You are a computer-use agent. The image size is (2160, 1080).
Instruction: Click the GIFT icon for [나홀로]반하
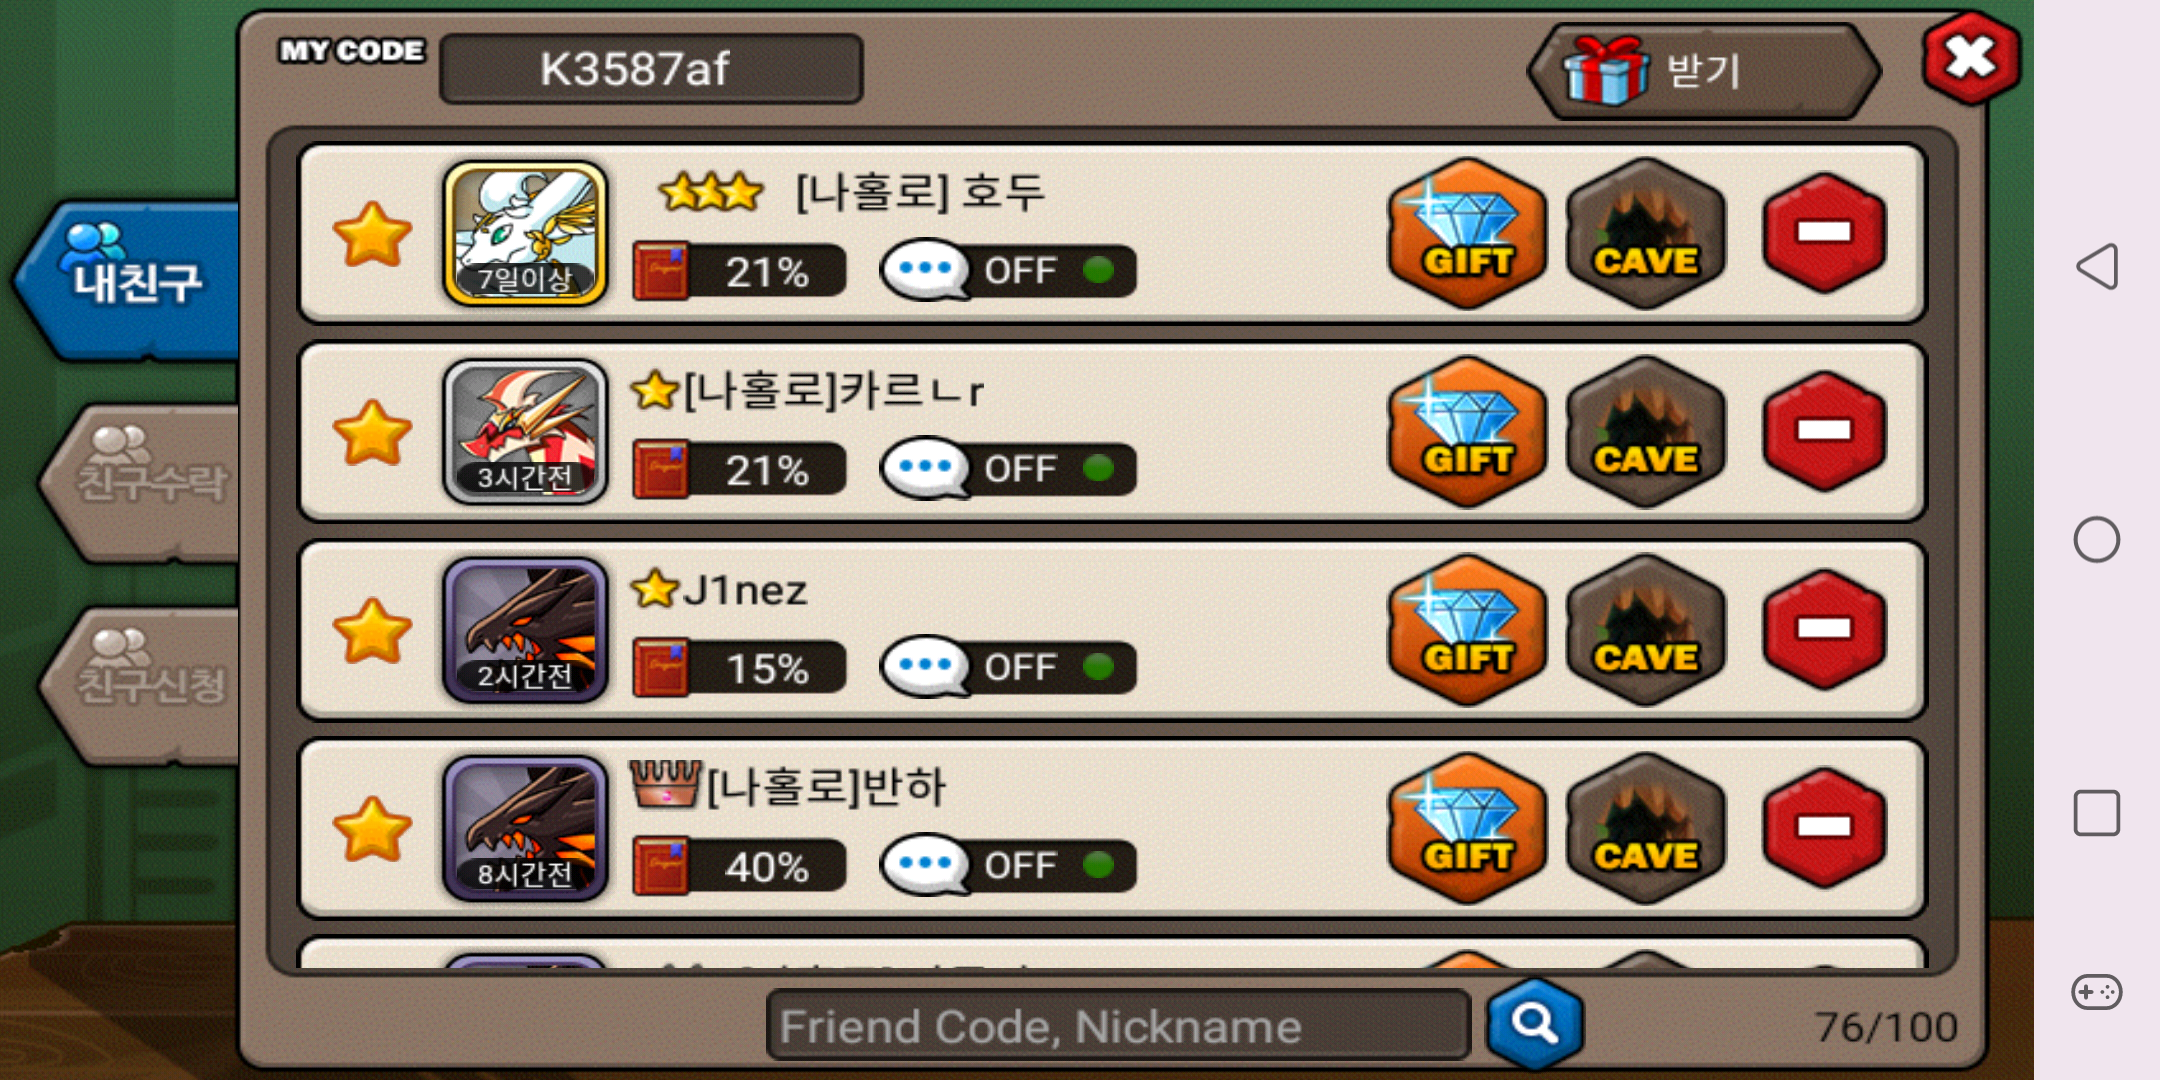coord(1468,829)
